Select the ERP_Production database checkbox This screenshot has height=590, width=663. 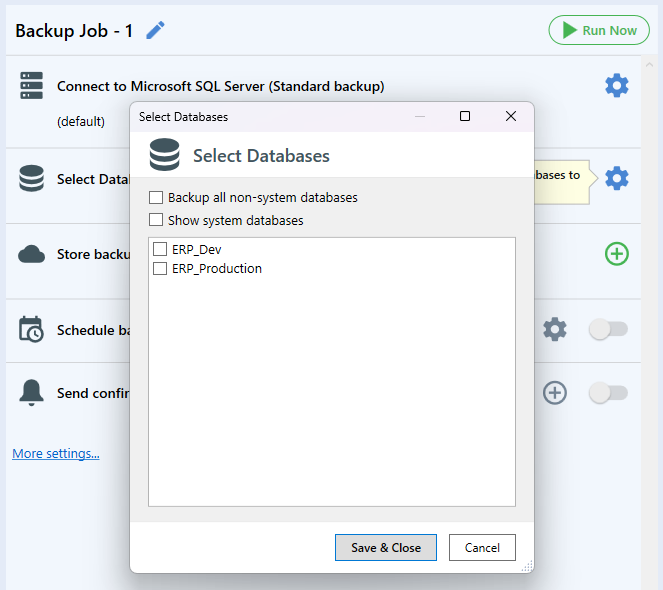click(x=160, y=268)
